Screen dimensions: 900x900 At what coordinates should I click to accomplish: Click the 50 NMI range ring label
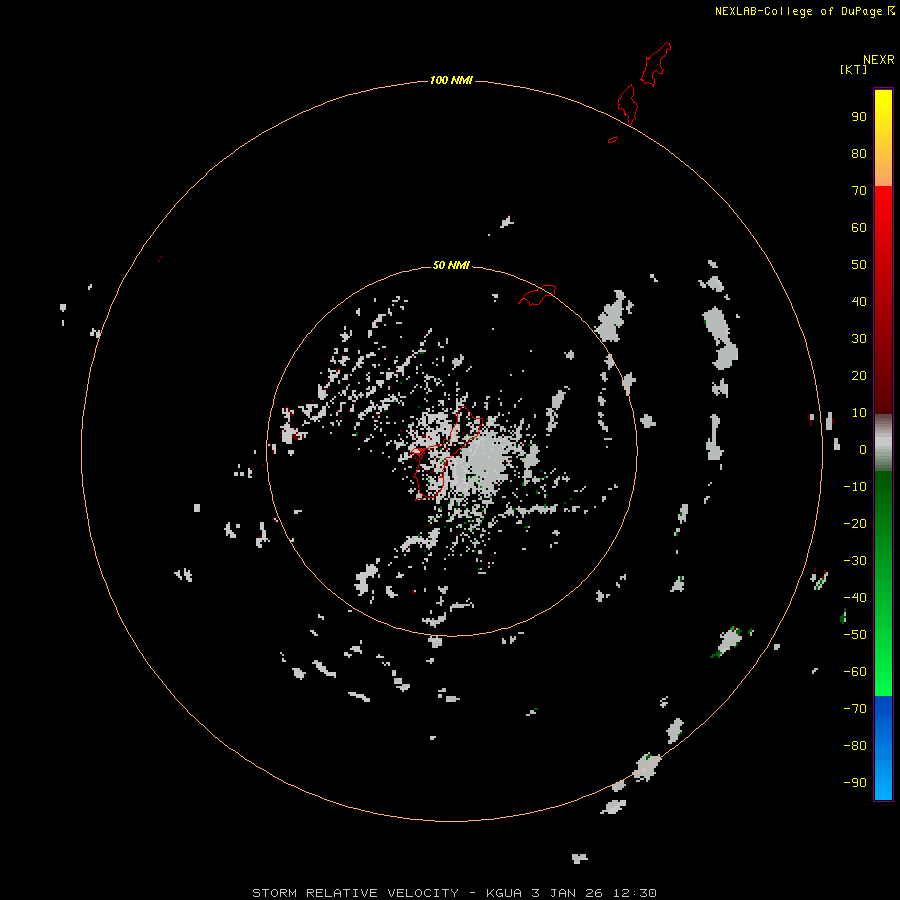[451, 265]
